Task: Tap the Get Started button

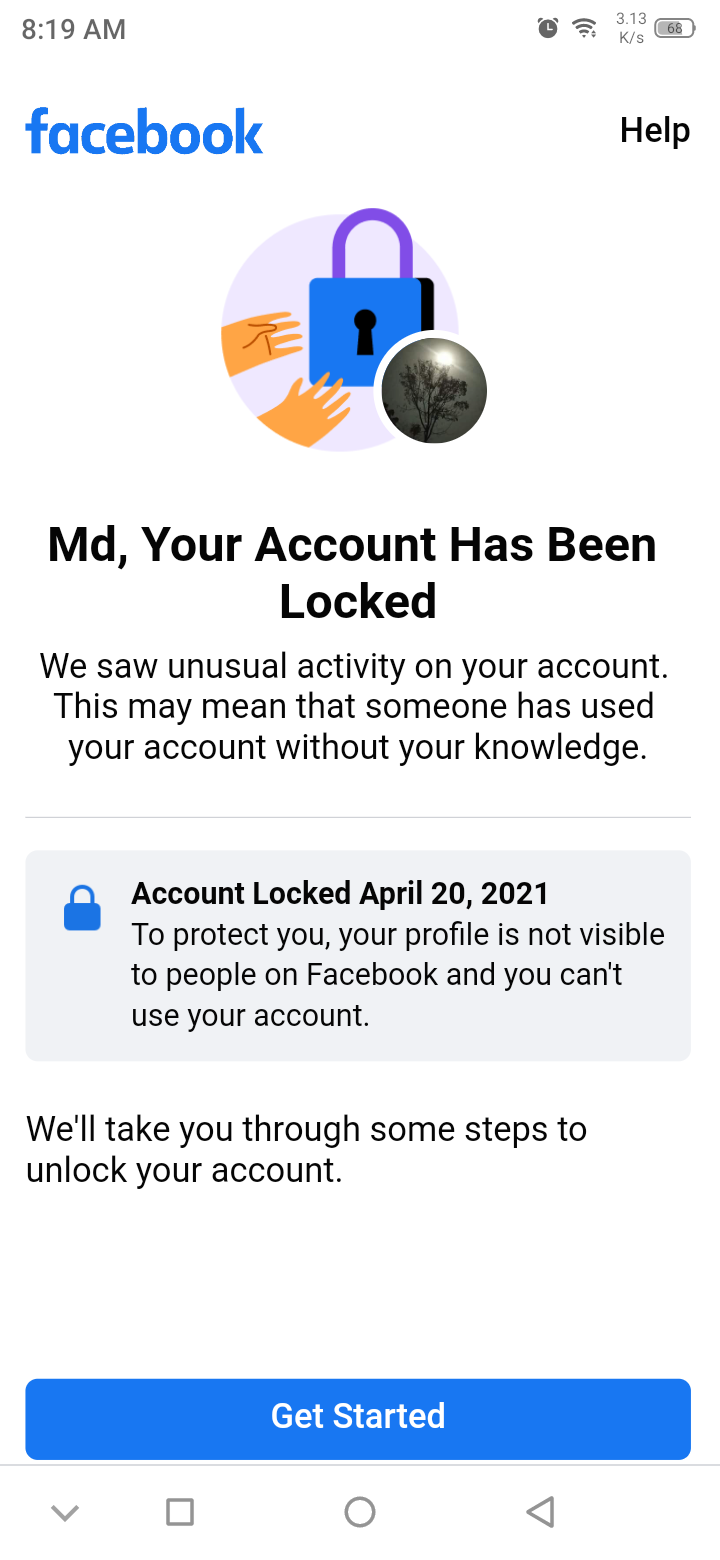Action: tap(357, 1419)
